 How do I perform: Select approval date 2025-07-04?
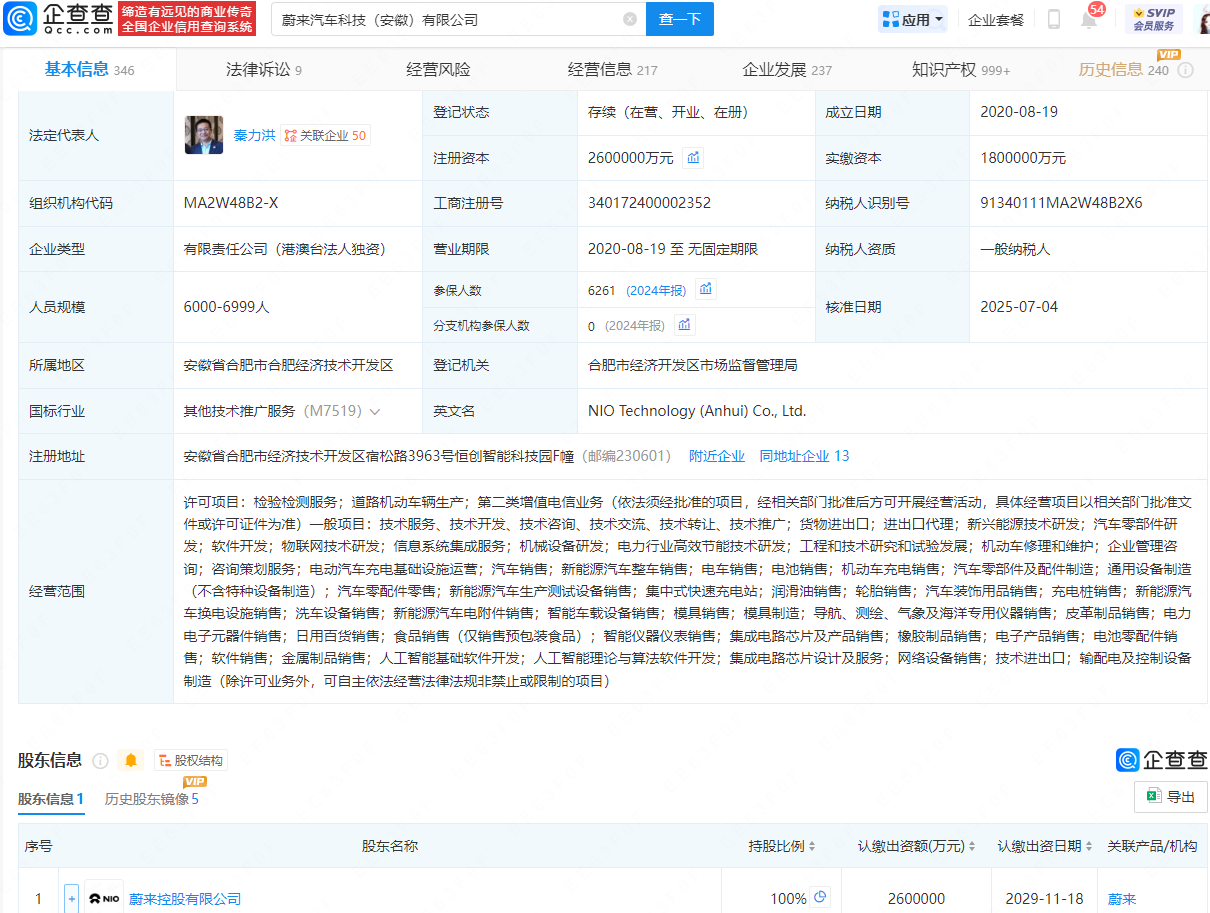pyautogui.click(x=1019, y=307)
